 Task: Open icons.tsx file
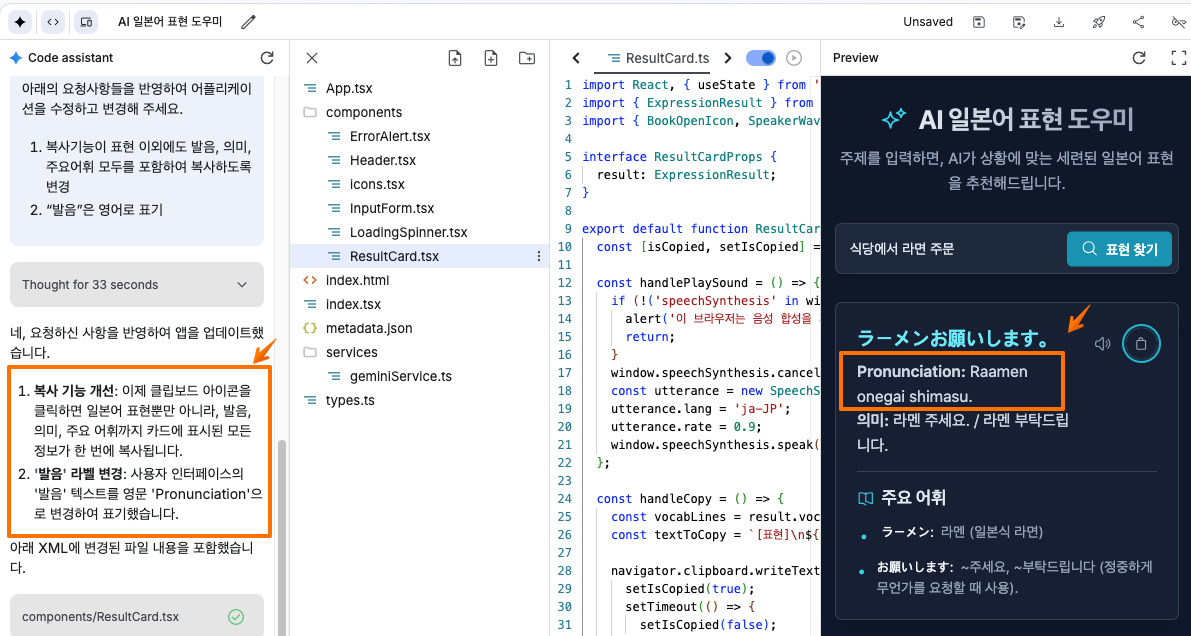click(x=377, y=184)
